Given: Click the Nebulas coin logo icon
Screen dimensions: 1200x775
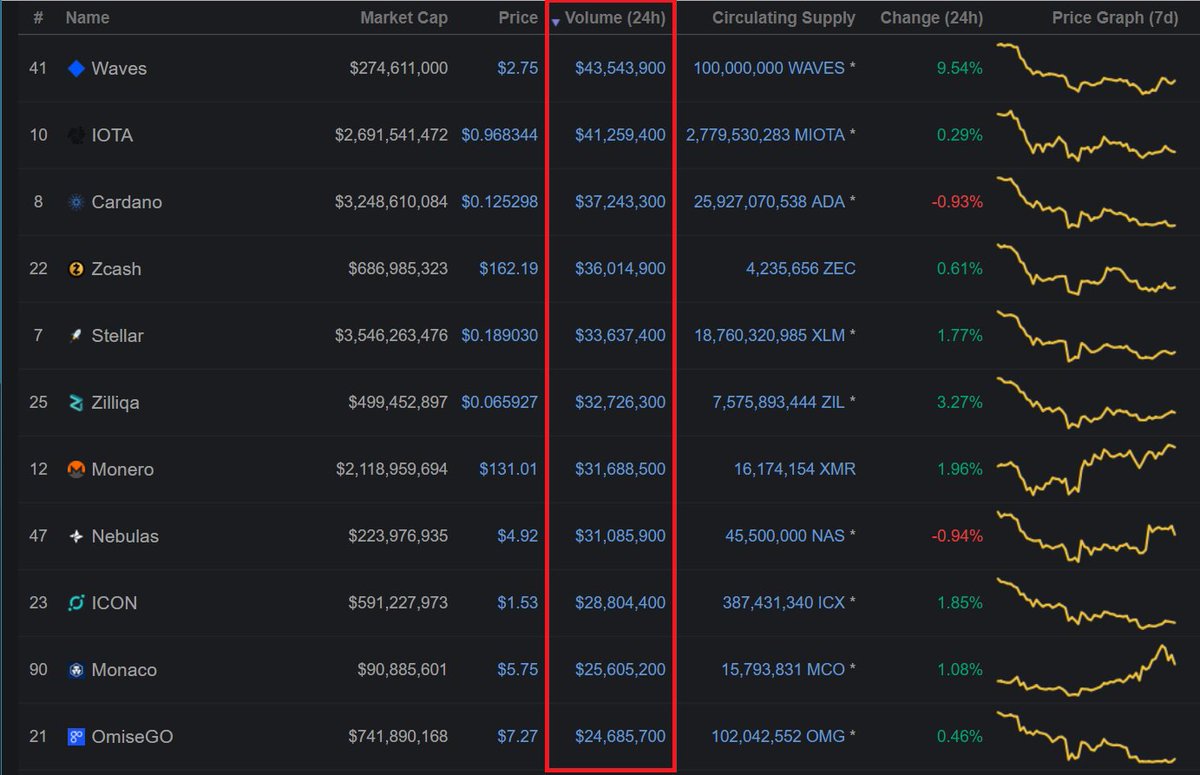Looking at the screenshot, I should (x=76, y=536).
